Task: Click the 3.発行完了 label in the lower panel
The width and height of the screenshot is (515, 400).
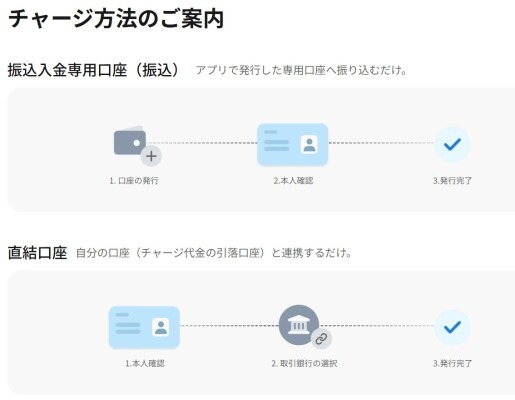Action: coord(452,363)
